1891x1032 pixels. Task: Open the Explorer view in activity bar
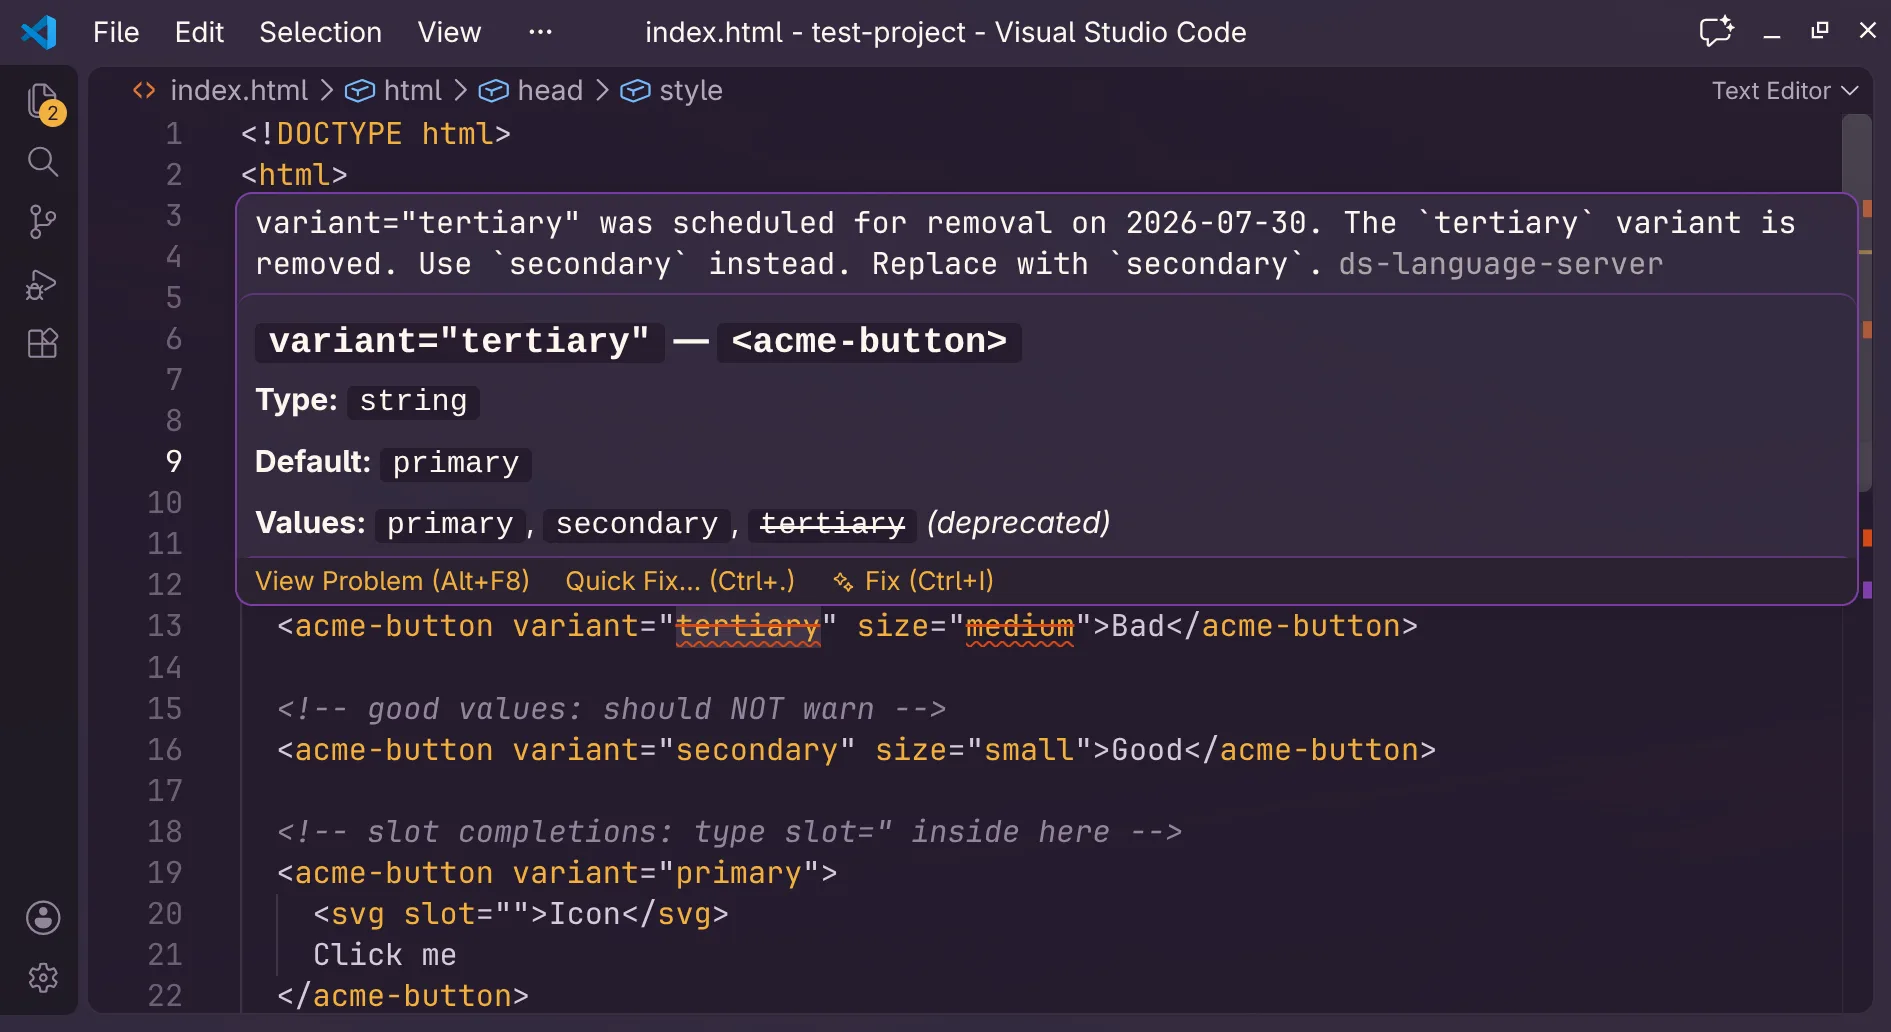43,102
